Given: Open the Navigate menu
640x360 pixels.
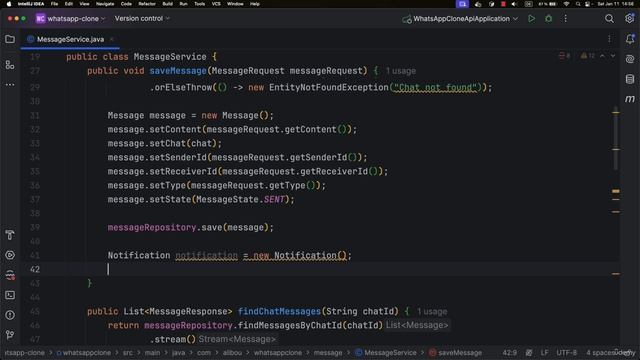Looking at the screenshot, I should tap(105, 4).
